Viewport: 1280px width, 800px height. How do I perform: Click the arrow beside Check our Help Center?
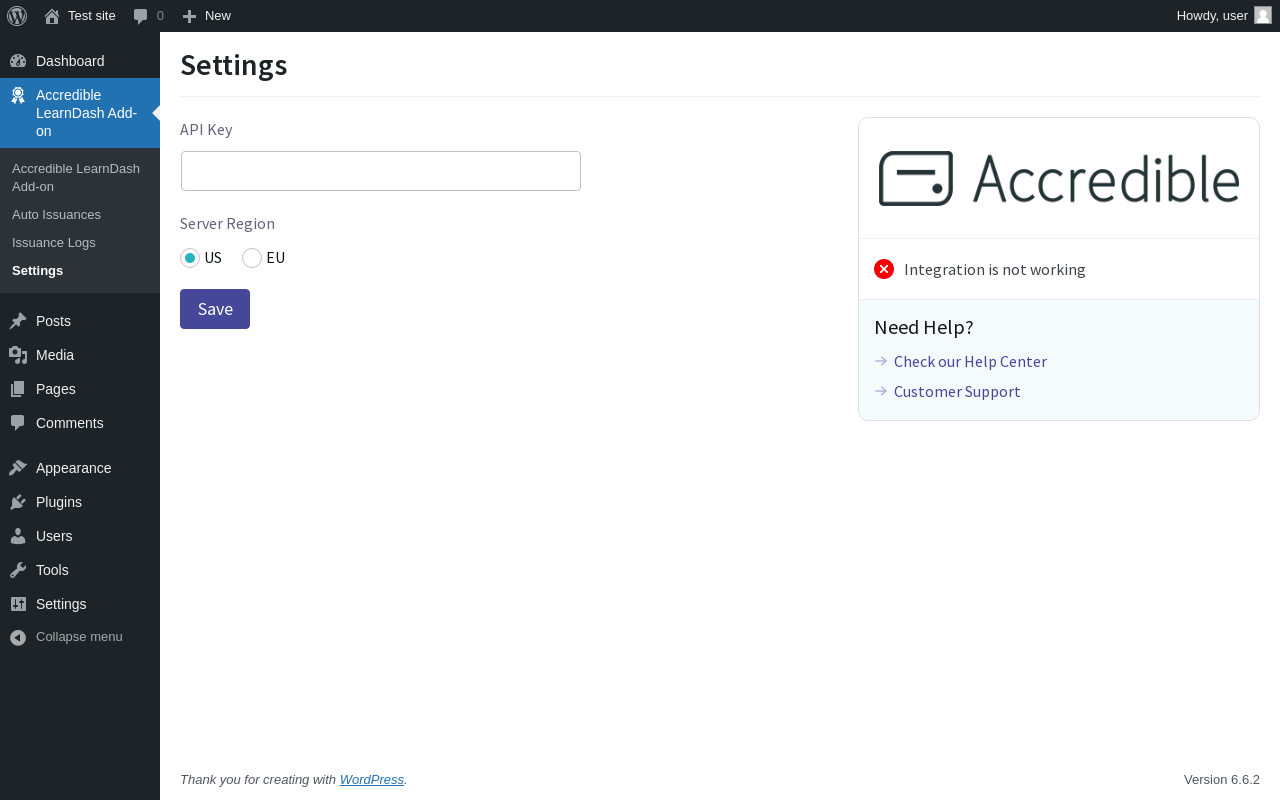pos(881,361)
